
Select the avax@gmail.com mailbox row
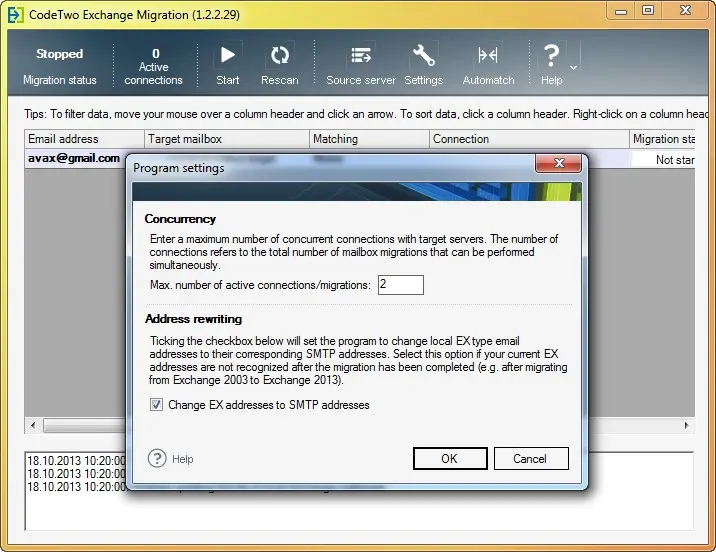pyautogui.click(x=75, y=158)
